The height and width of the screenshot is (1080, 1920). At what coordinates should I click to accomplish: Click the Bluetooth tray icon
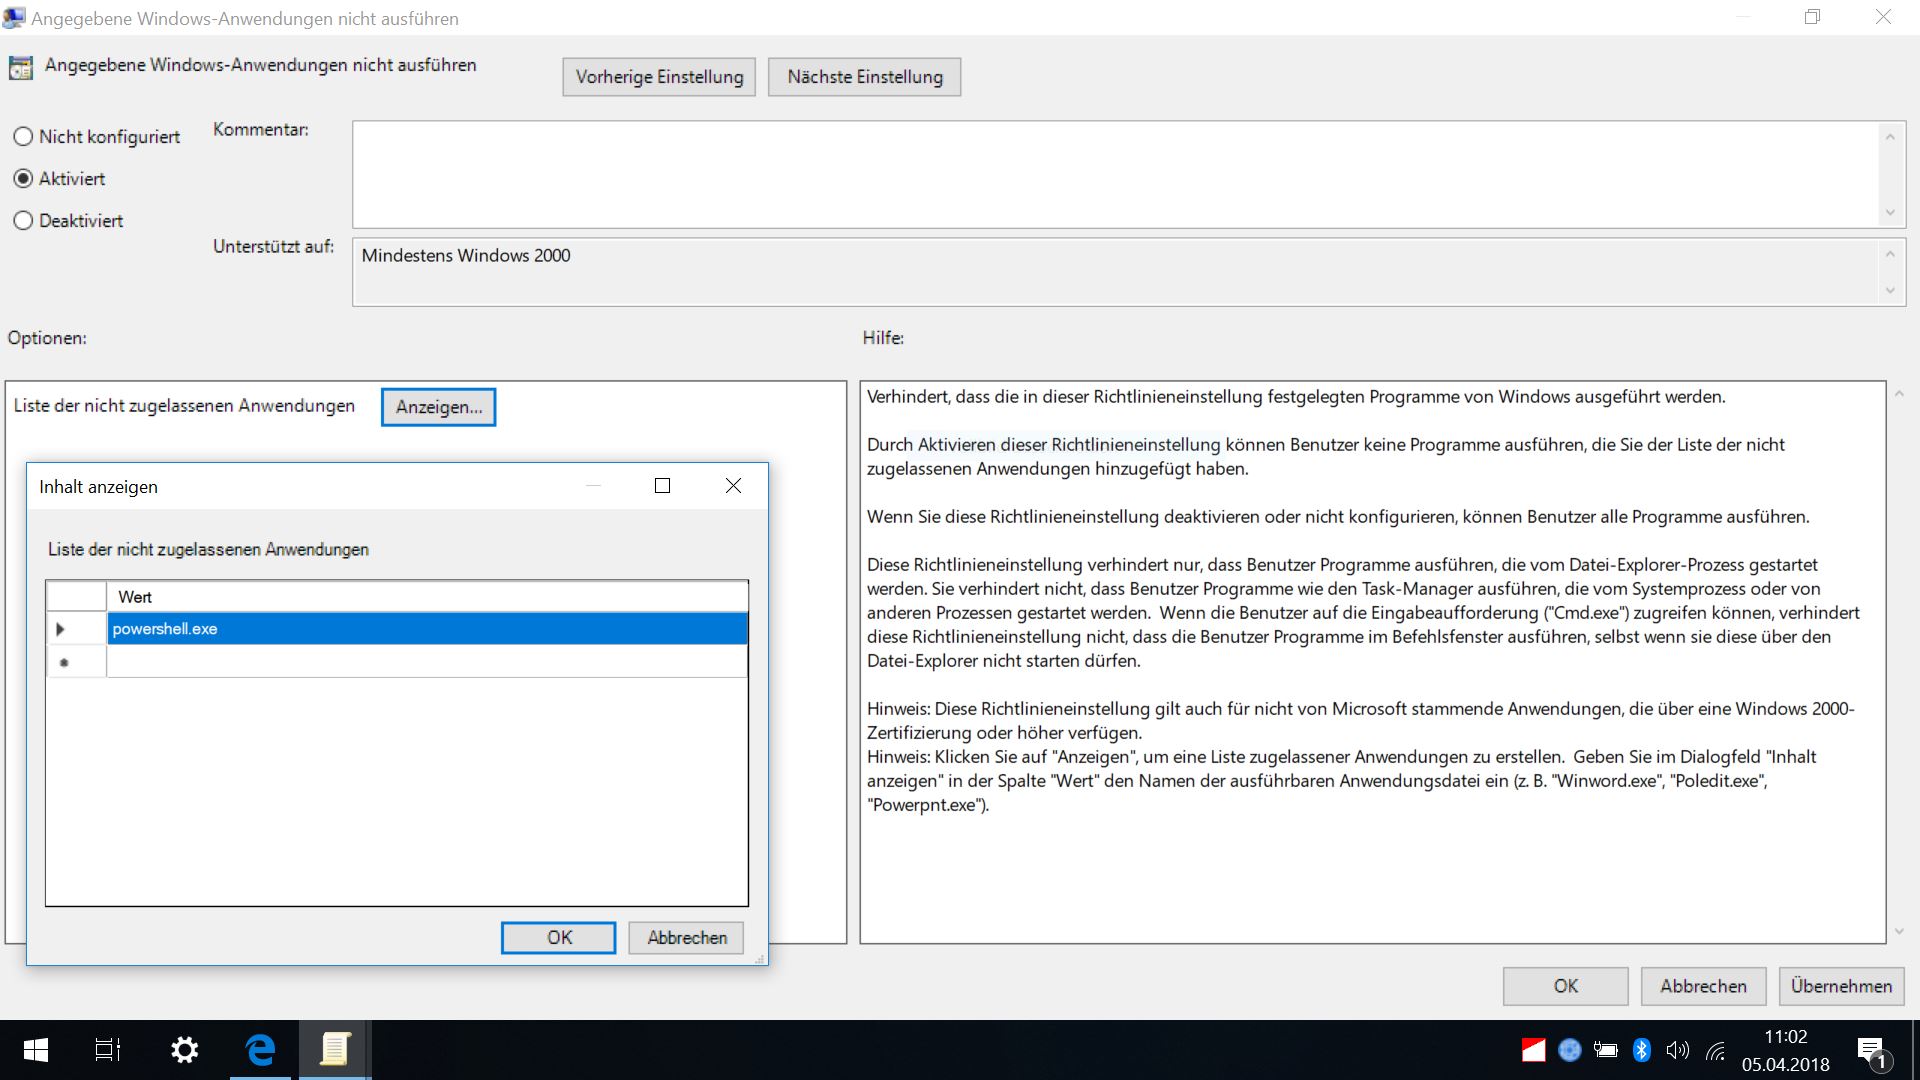[x=1641, y=1050]
